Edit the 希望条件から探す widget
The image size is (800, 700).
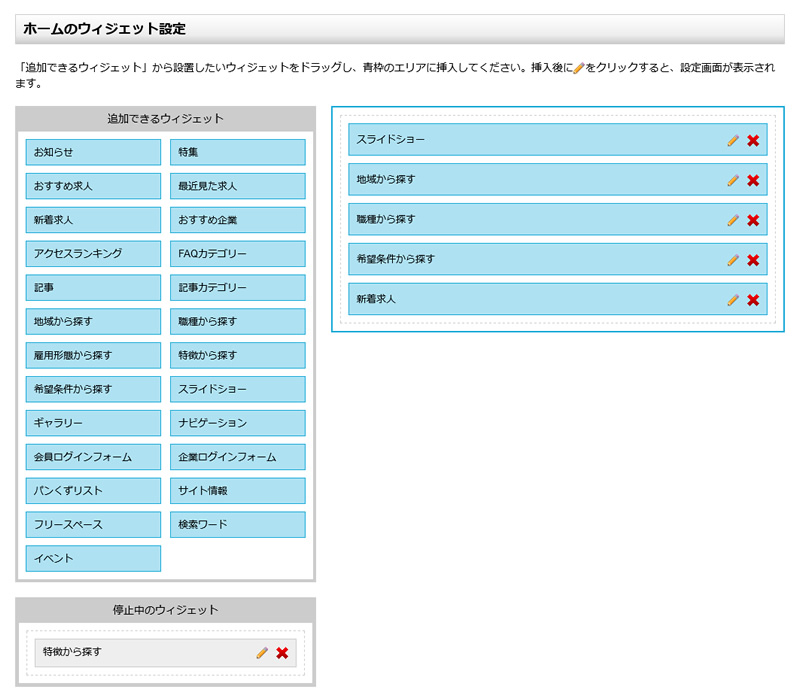point(732,259)
